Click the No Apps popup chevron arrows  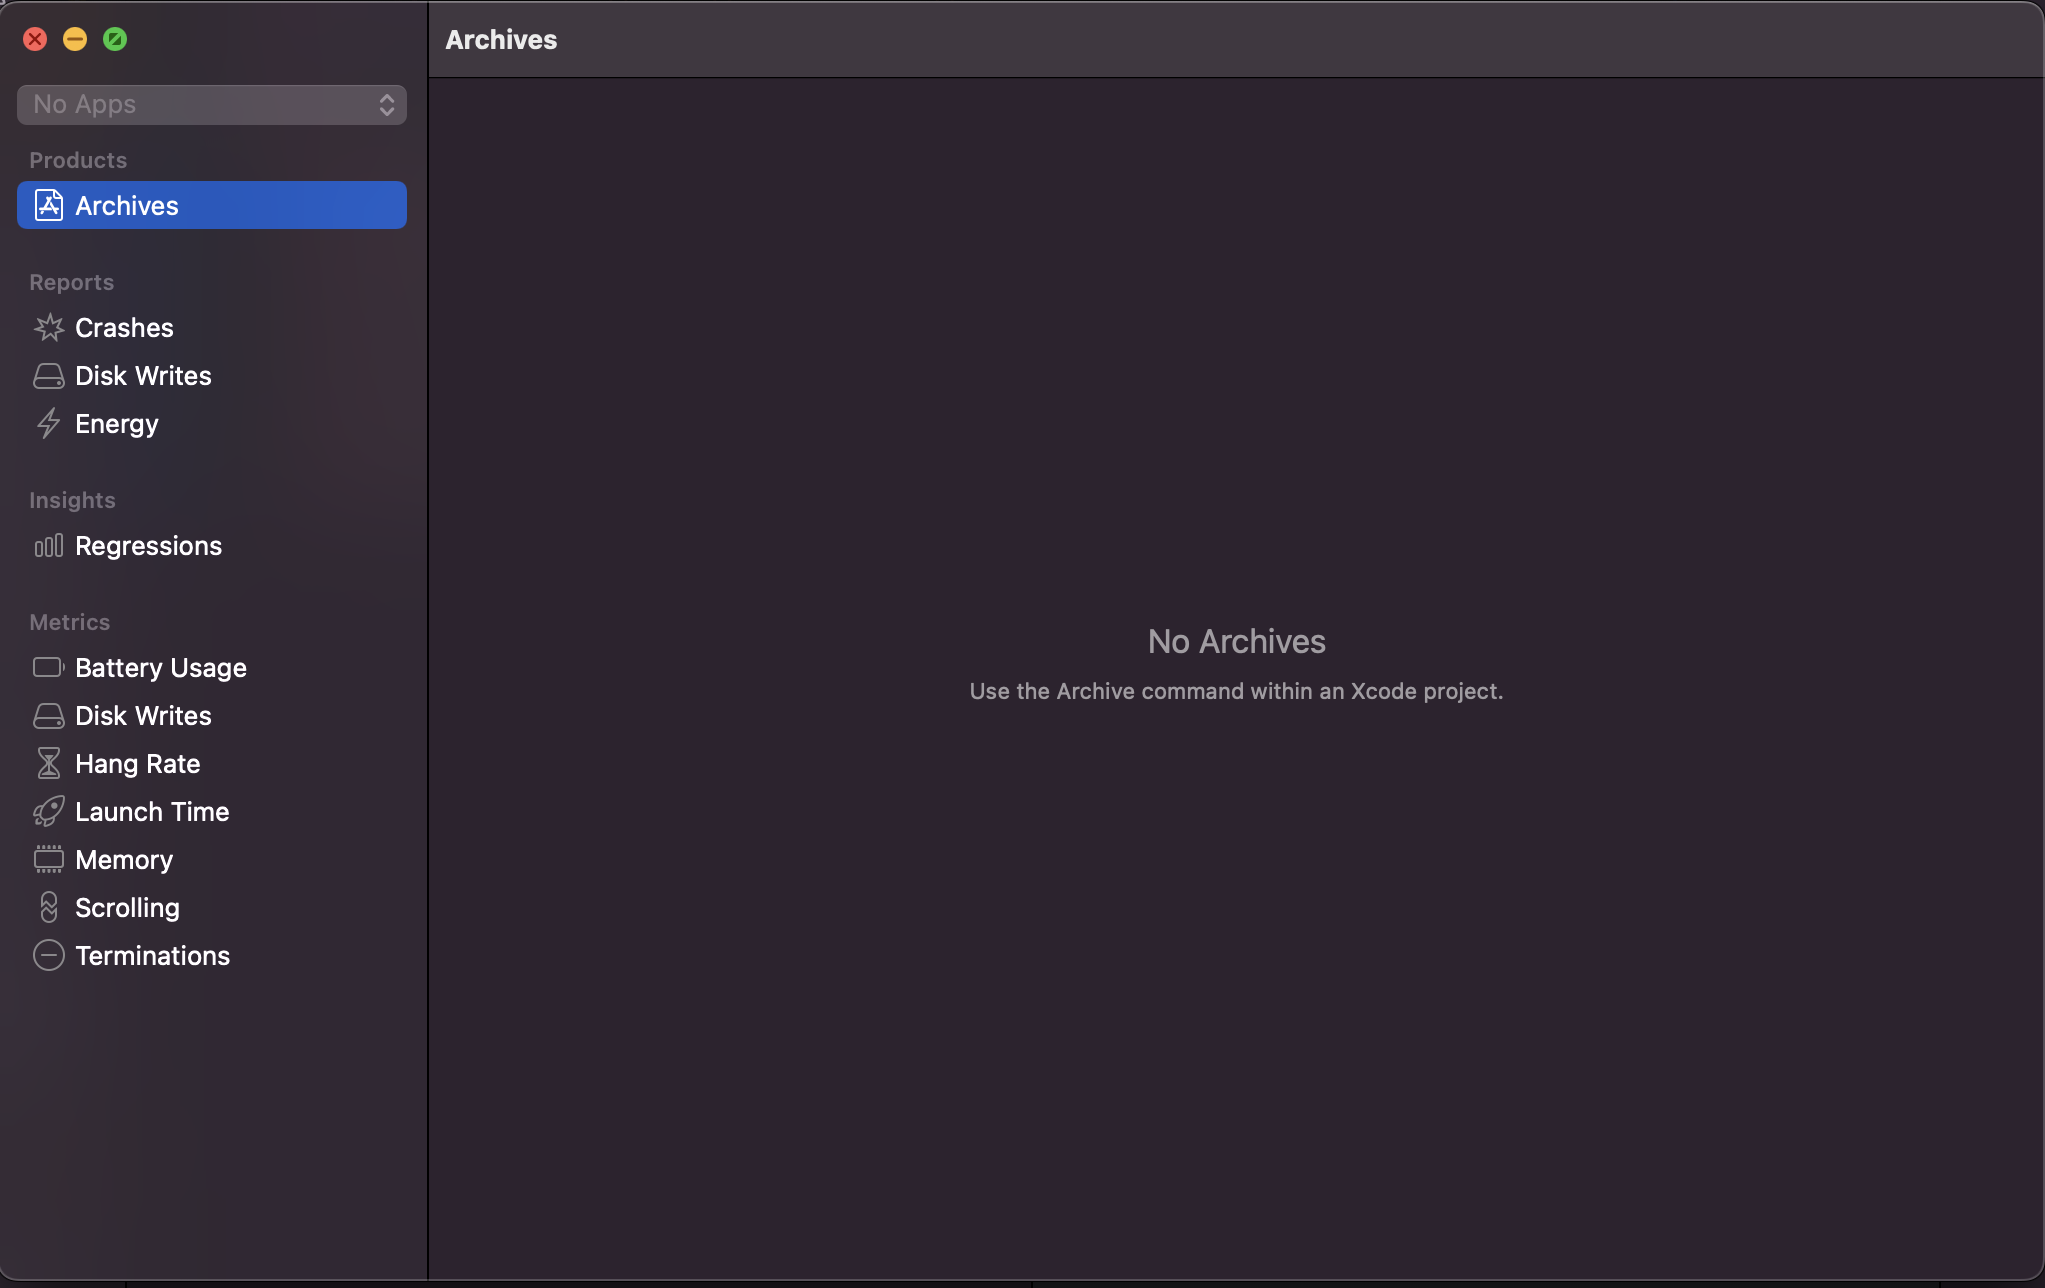click(387, 105)
